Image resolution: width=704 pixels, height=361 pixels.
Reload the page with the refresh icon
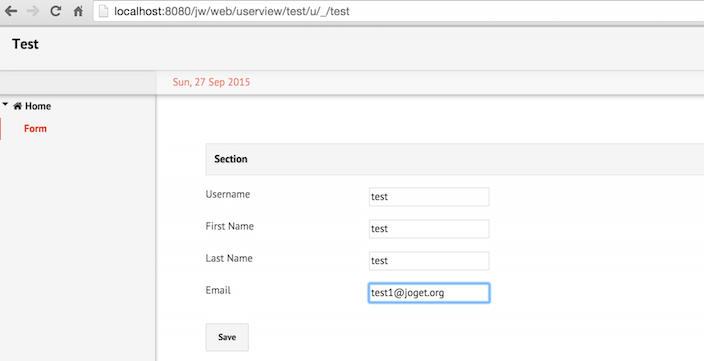pyautogui.click(x=56, y=11)
